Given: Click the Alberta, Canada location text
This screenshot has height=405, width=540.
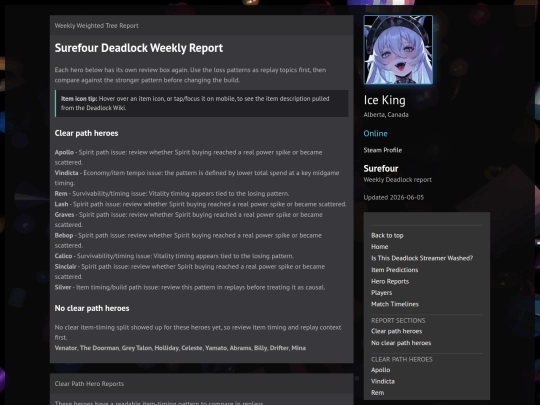Looking at the screenshot, I should click(x=386, y=115).
